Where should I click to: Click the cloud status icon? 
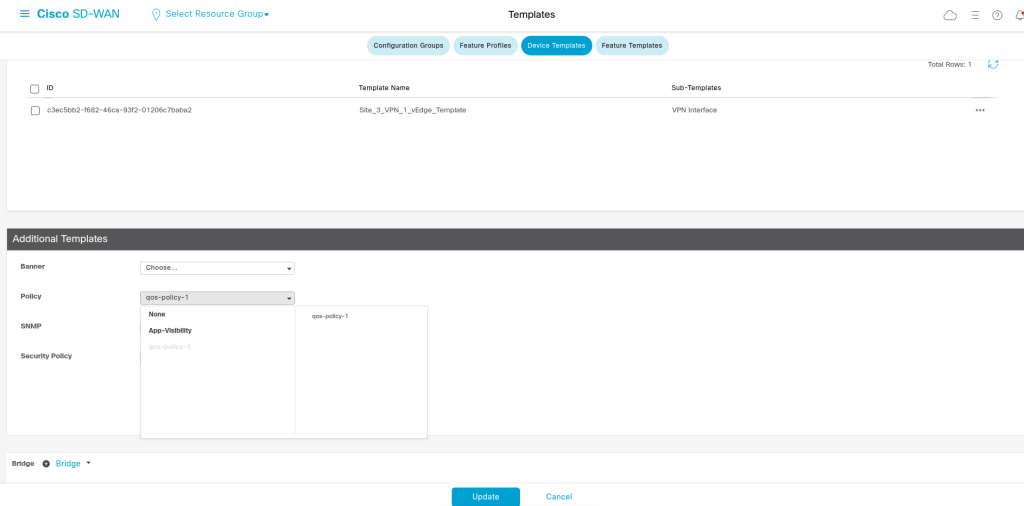coord(950,15)
